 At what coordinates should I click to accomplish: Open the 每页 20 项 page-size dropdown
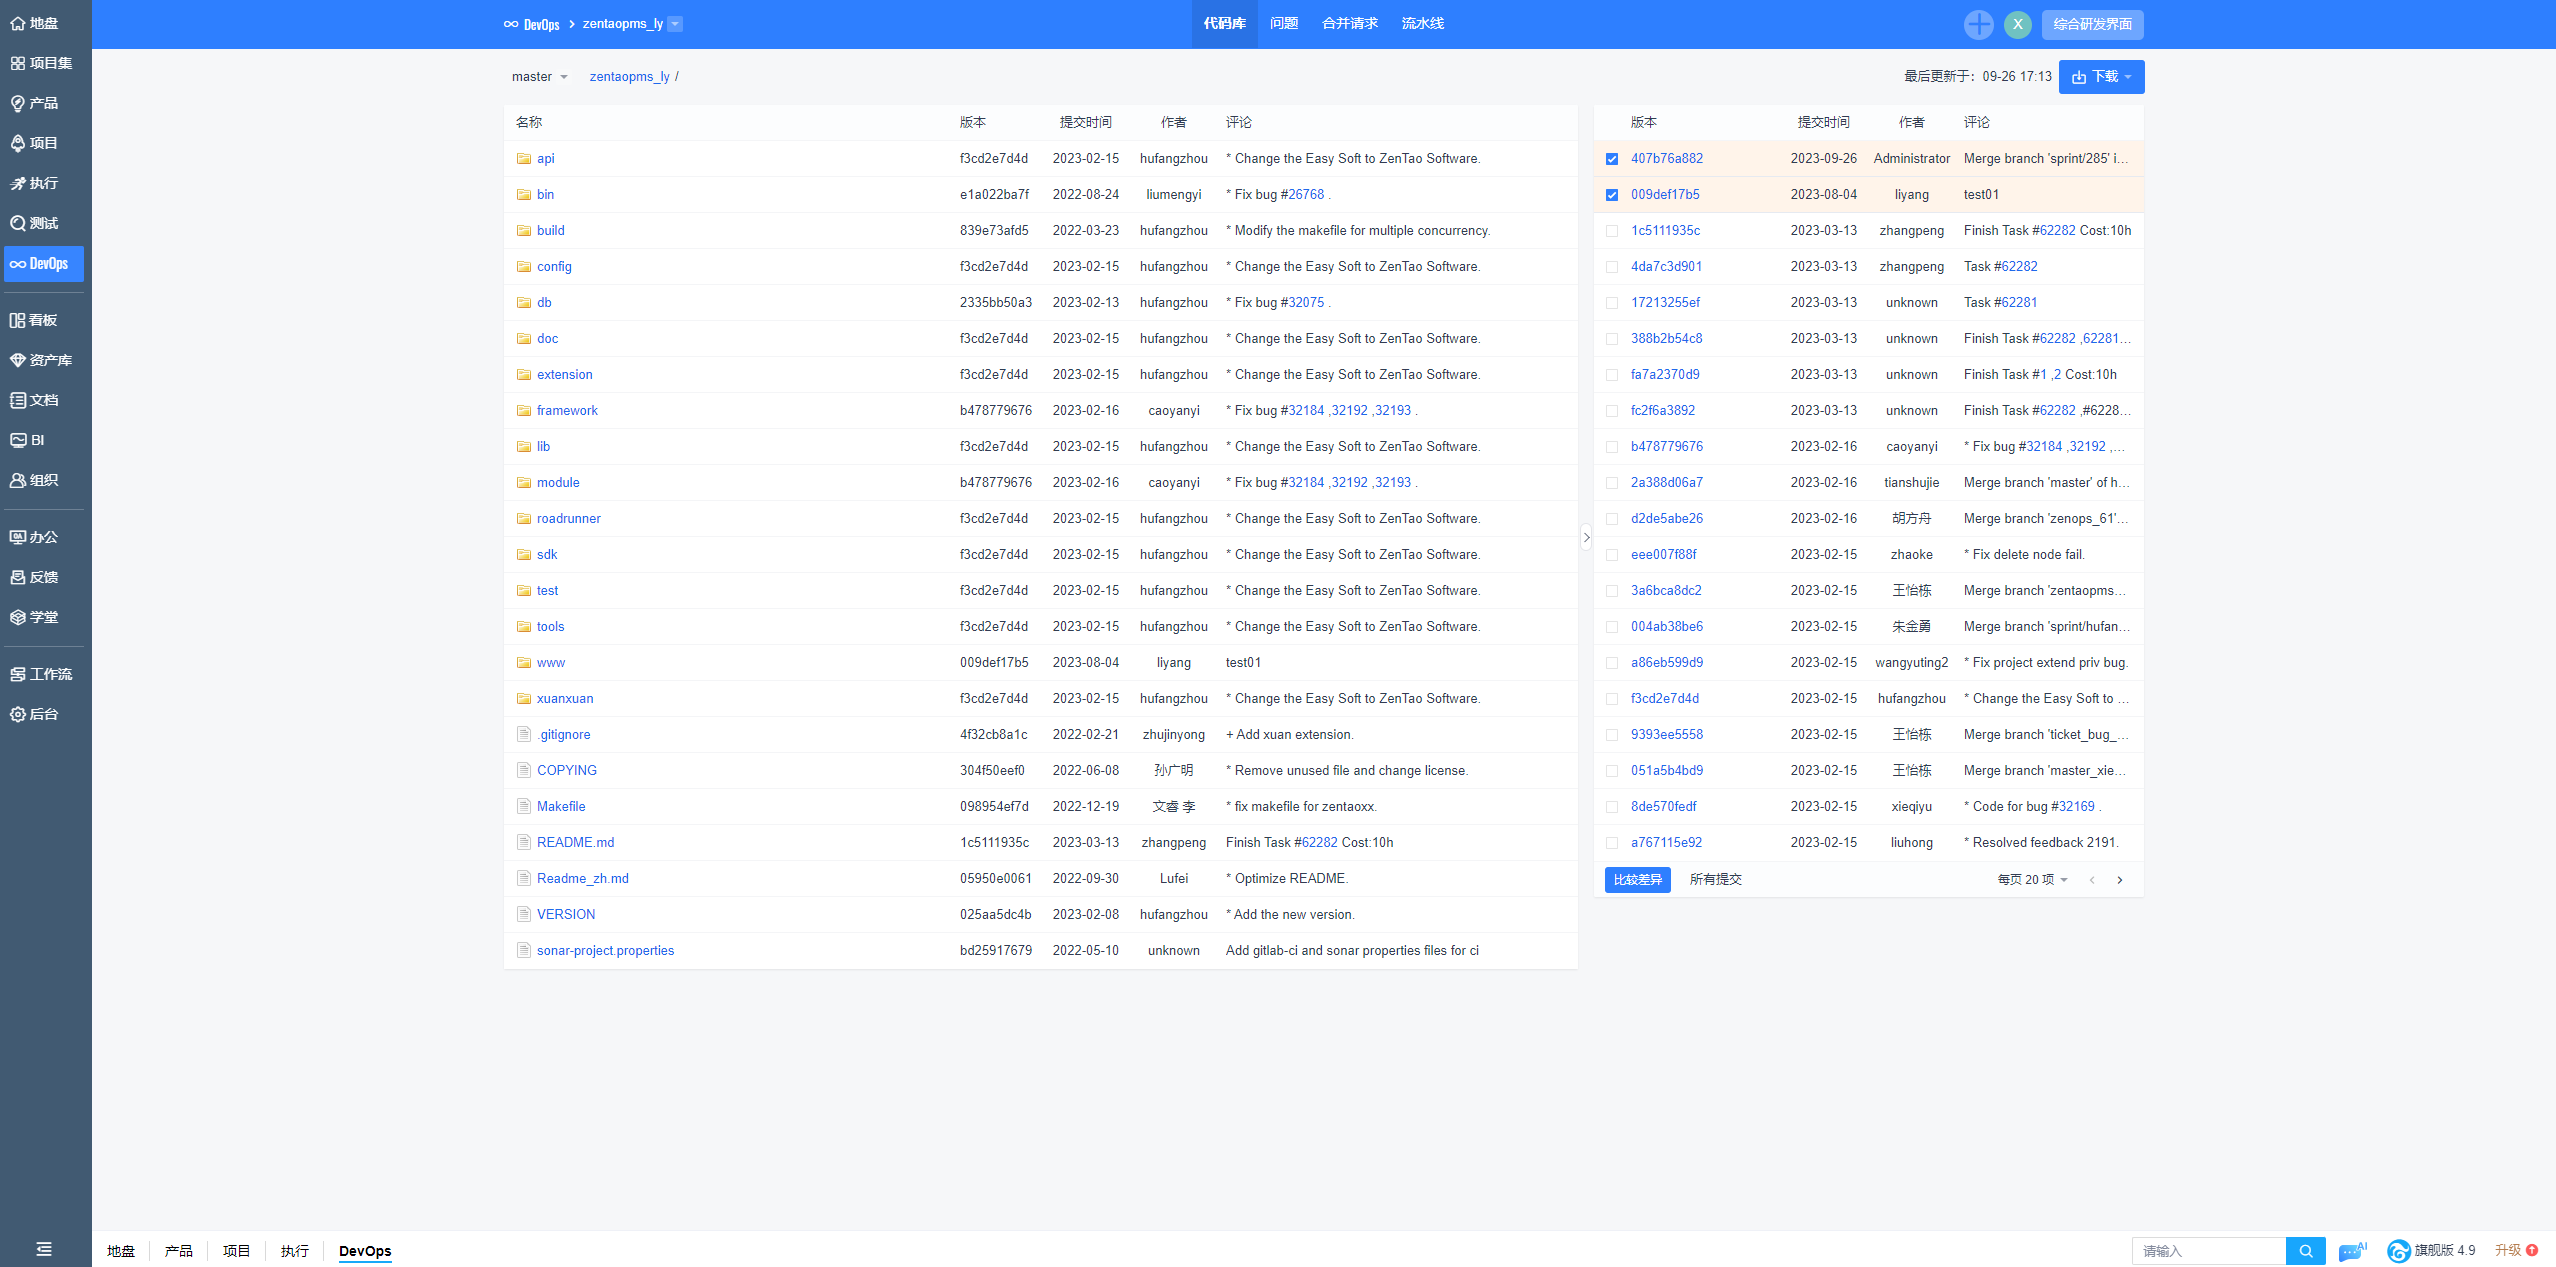pos(2032,880)
